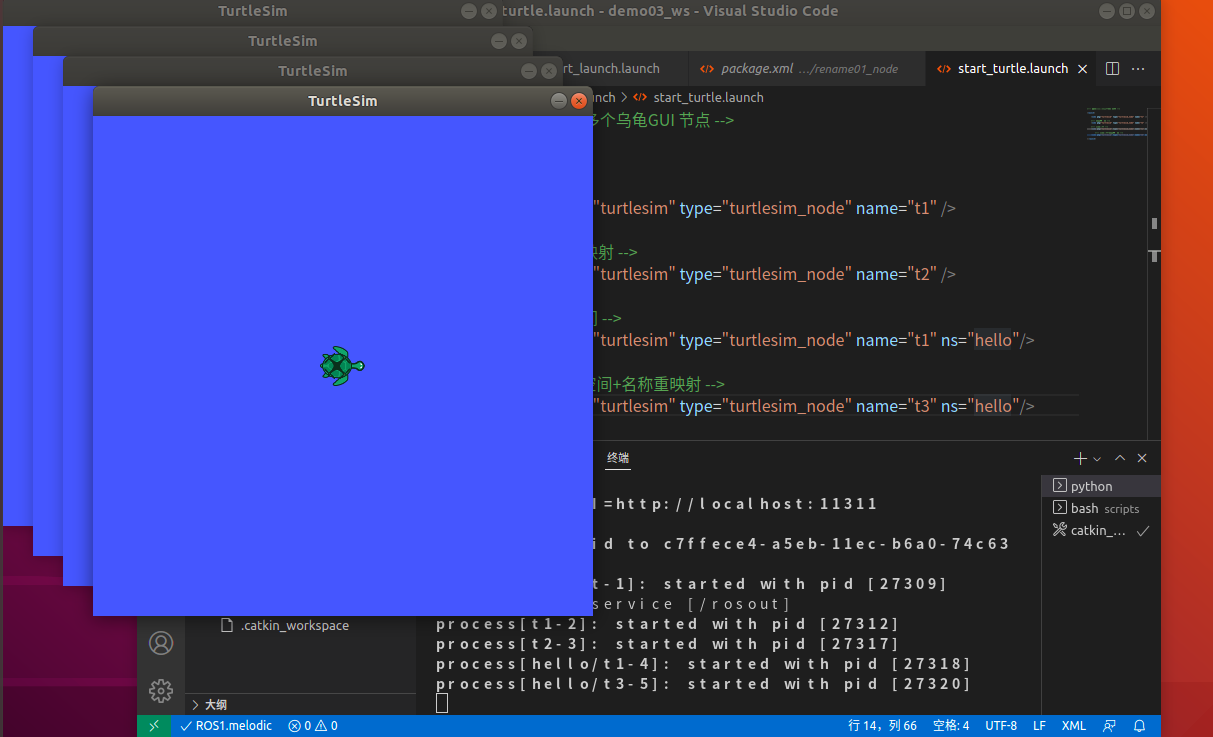Click the remote window indicator icon
Screen dimensions: 1213x737
154,726
